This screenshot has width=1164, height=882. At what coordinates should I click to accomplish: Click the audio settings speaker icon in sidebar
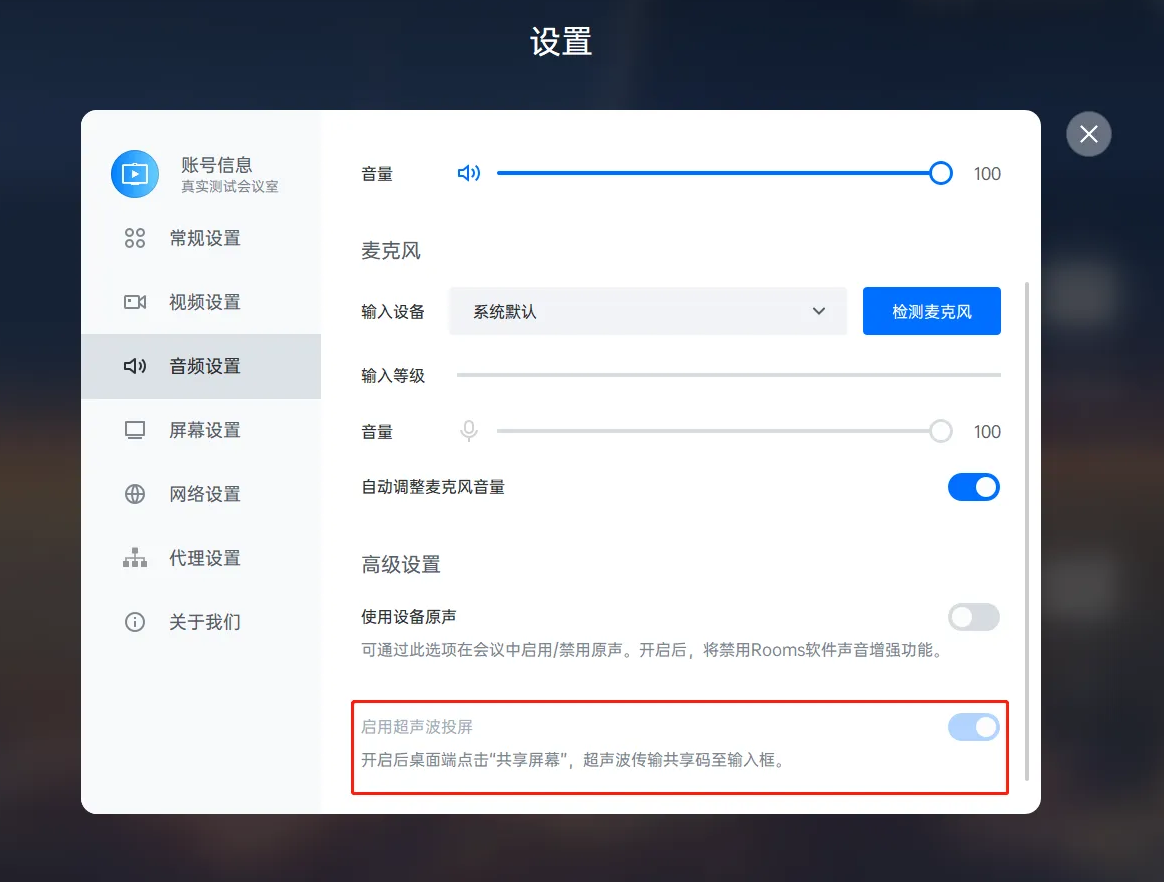coord(135,366)
